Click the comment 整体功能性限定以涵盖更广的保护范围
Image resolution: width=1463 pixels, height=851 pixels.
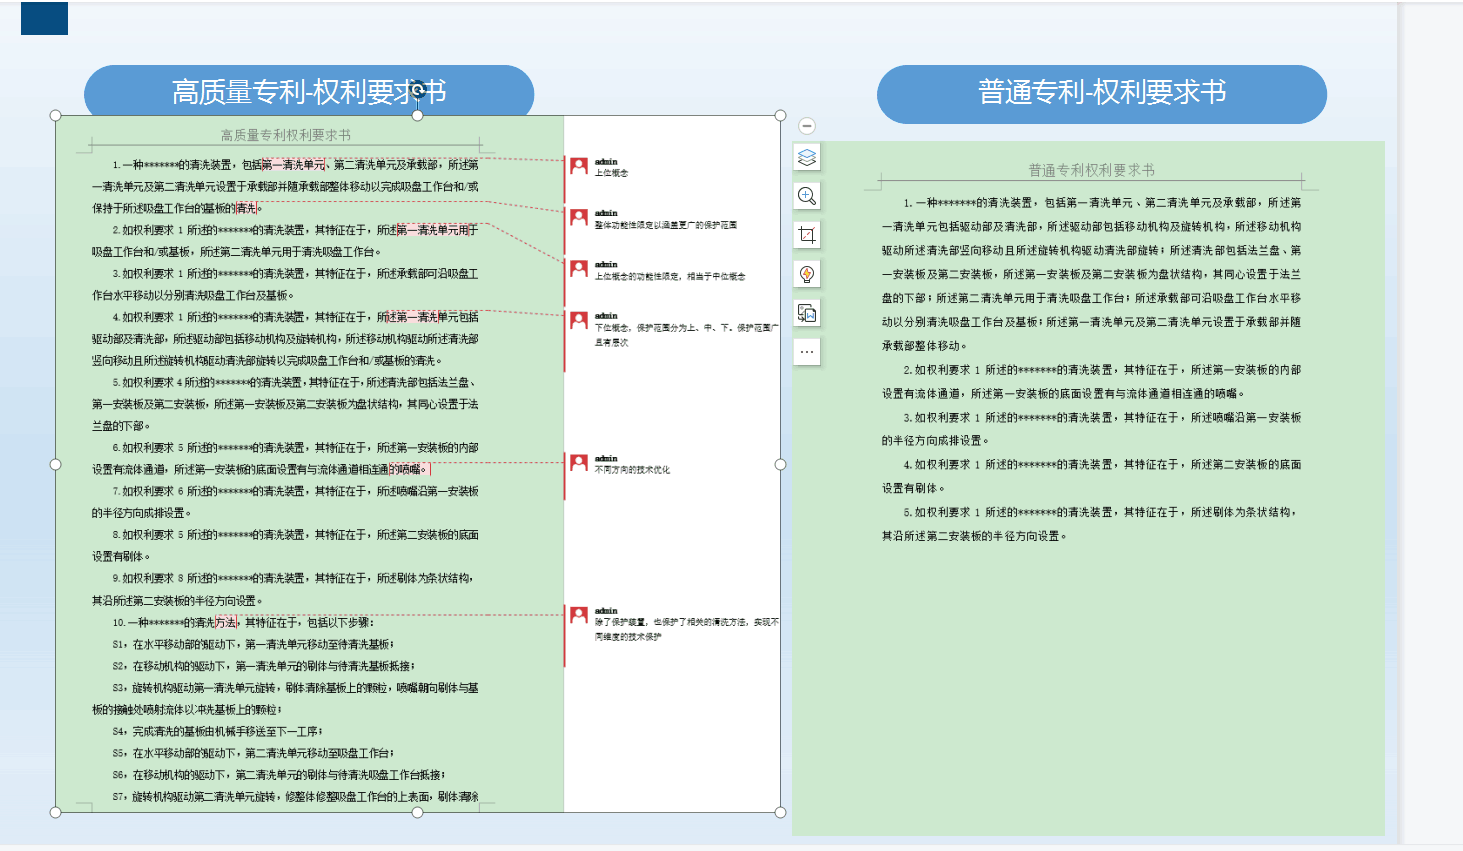point(665,225)
